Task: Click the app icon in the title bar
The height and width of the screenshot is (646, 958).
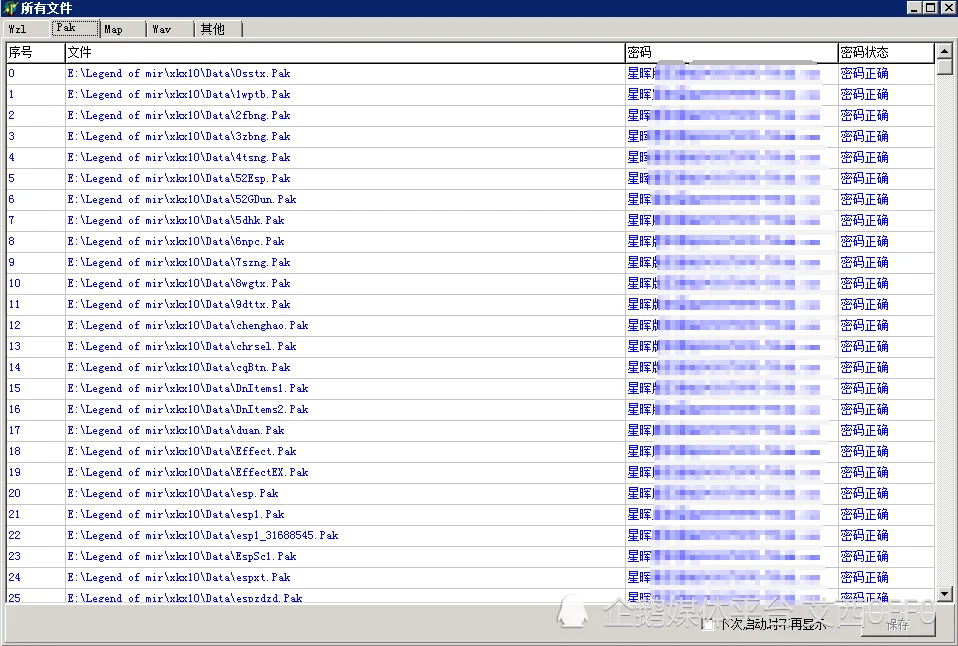Action: click(x=10, y=8)
